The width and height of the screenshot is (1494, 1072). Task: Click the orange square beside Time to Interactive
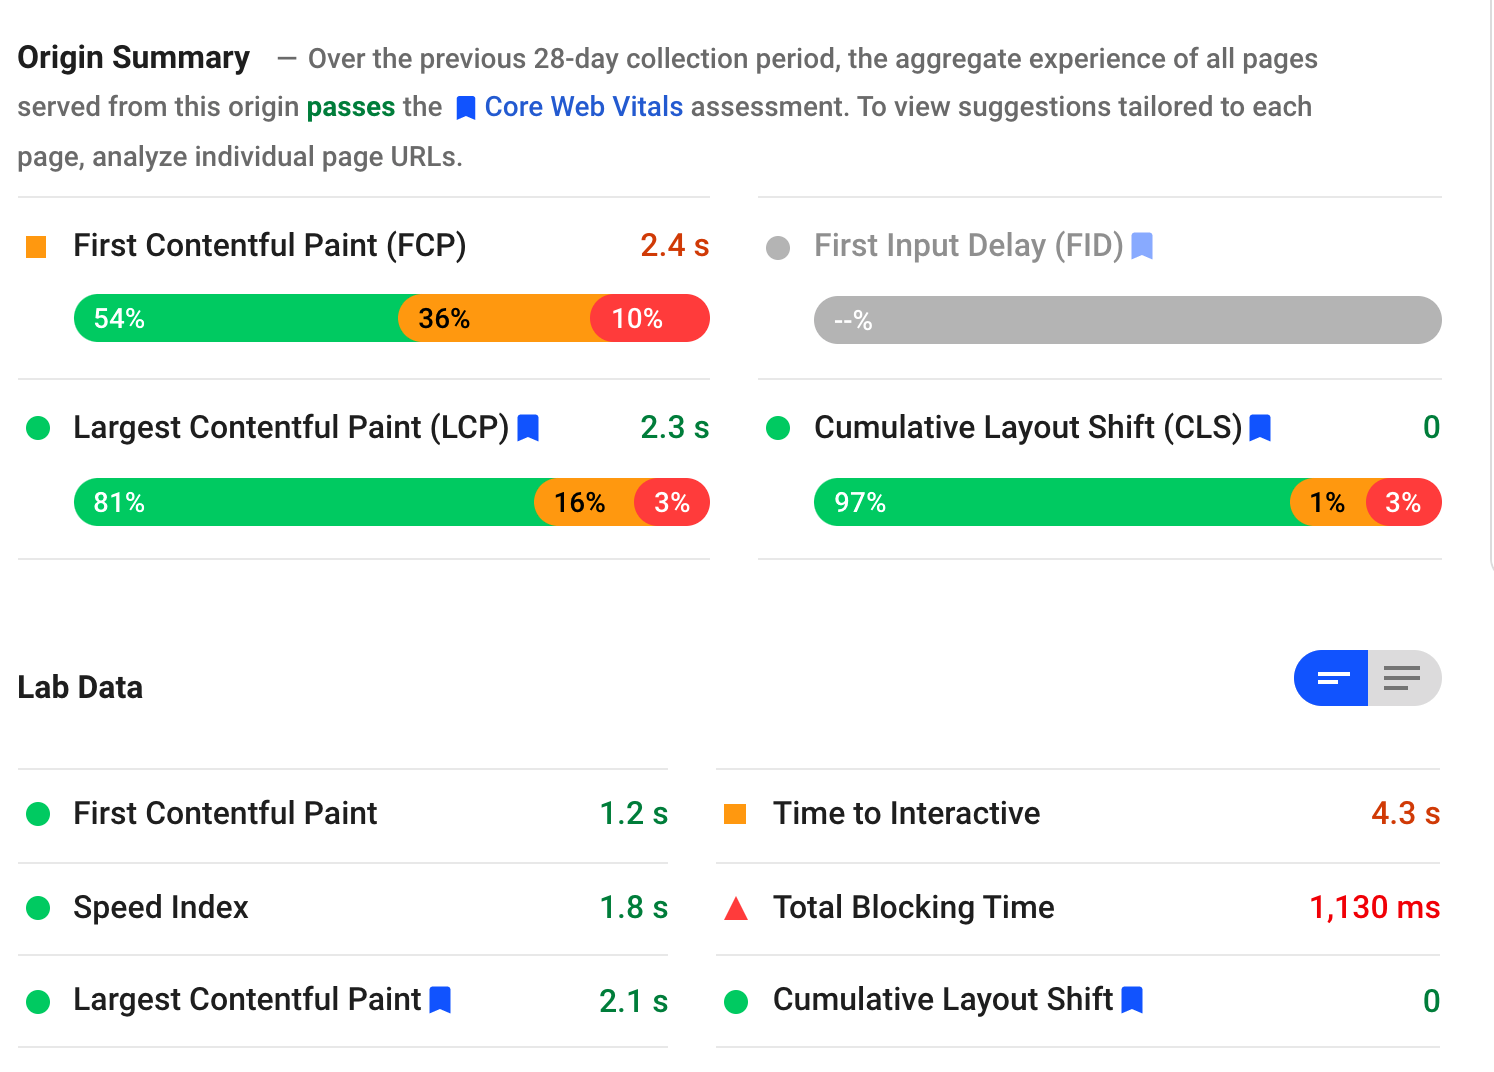tap(735, 814)
